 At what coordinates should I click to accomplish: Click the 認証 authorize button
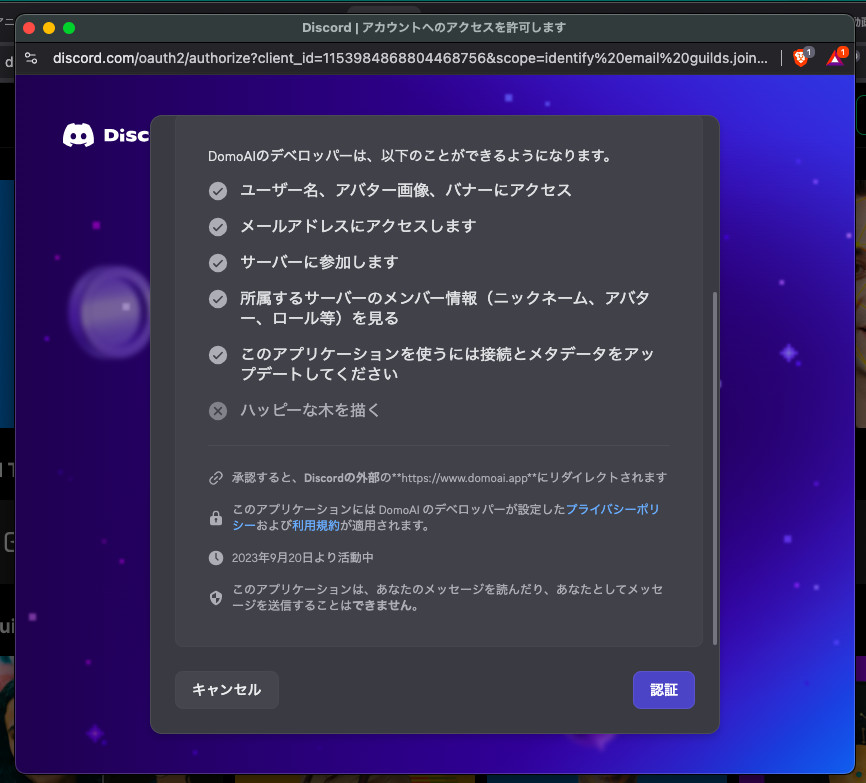(663, 690)
